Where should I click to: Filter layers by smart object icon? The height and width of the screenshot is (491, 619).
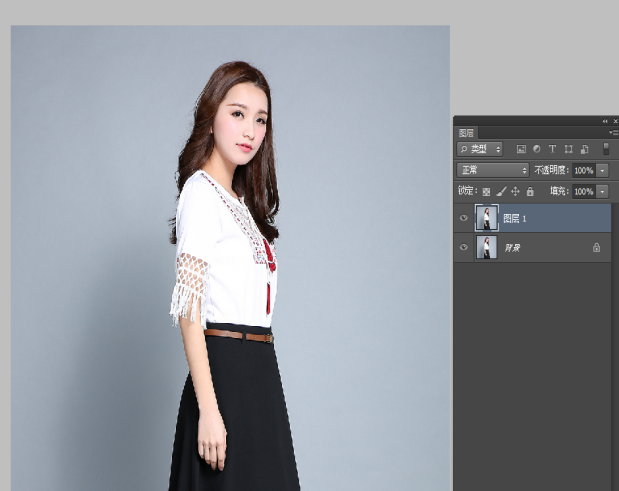(585, 149)
